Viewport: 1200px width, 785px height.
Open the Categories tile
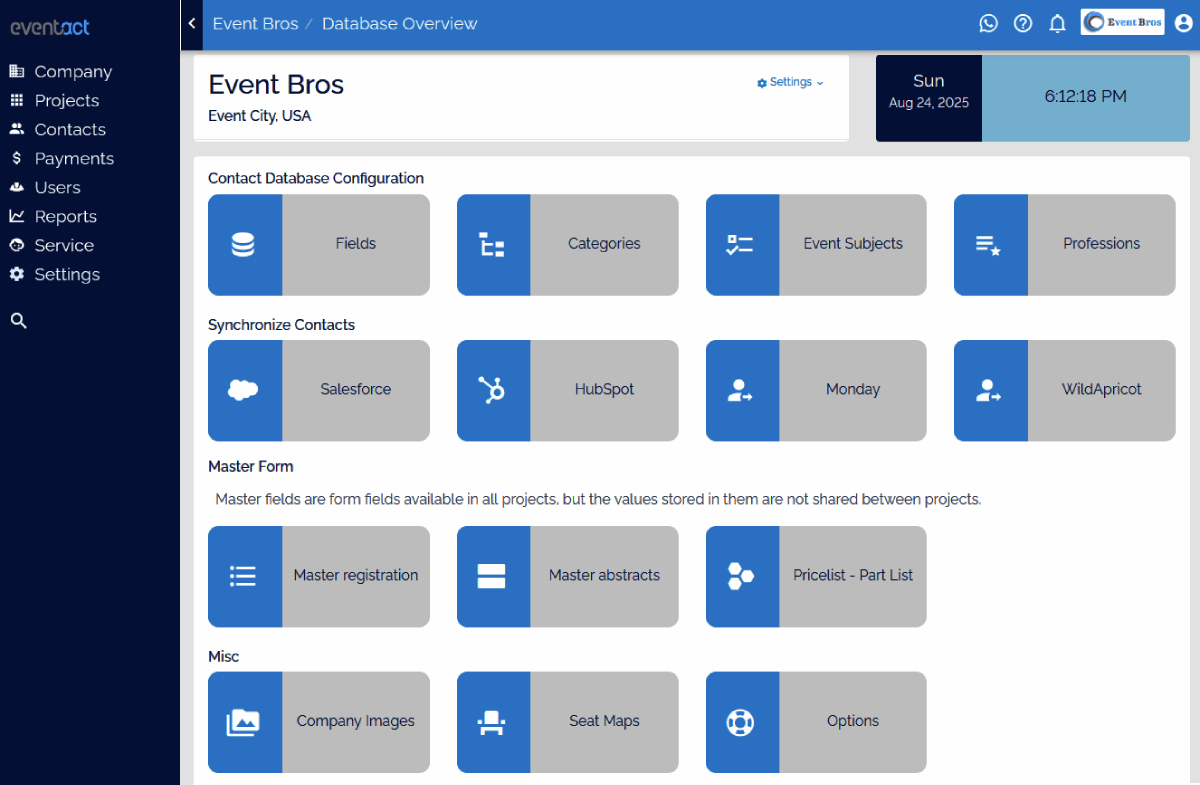[567, 245]
